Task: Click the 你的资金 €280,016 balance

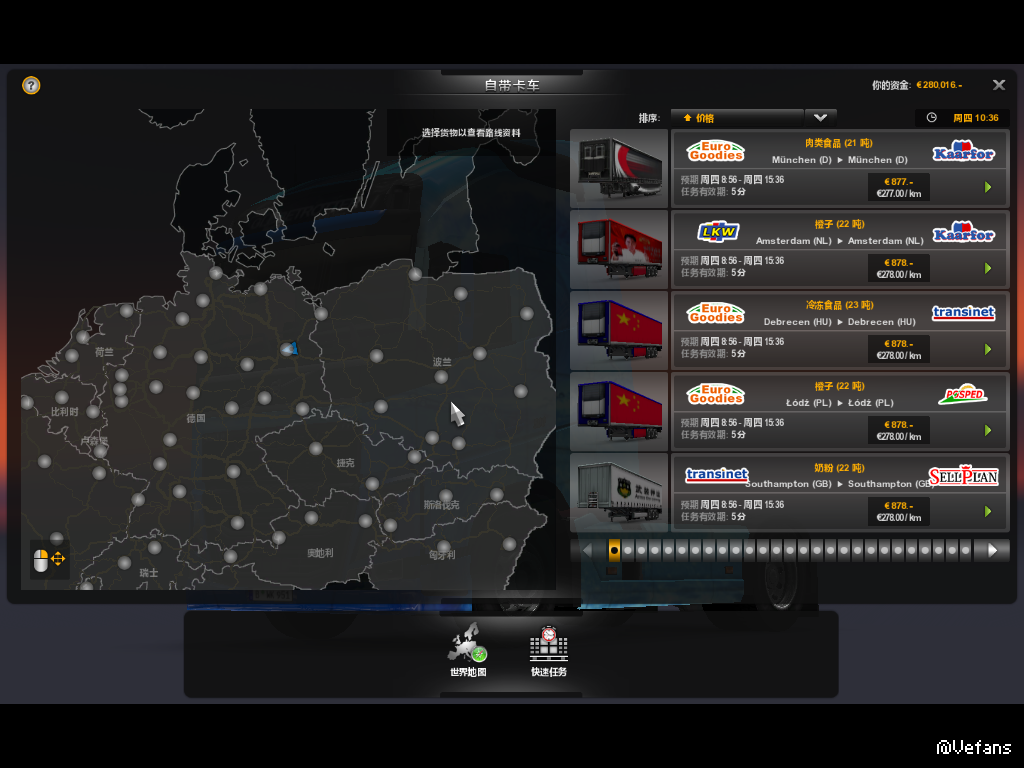Action: (917, 85)
